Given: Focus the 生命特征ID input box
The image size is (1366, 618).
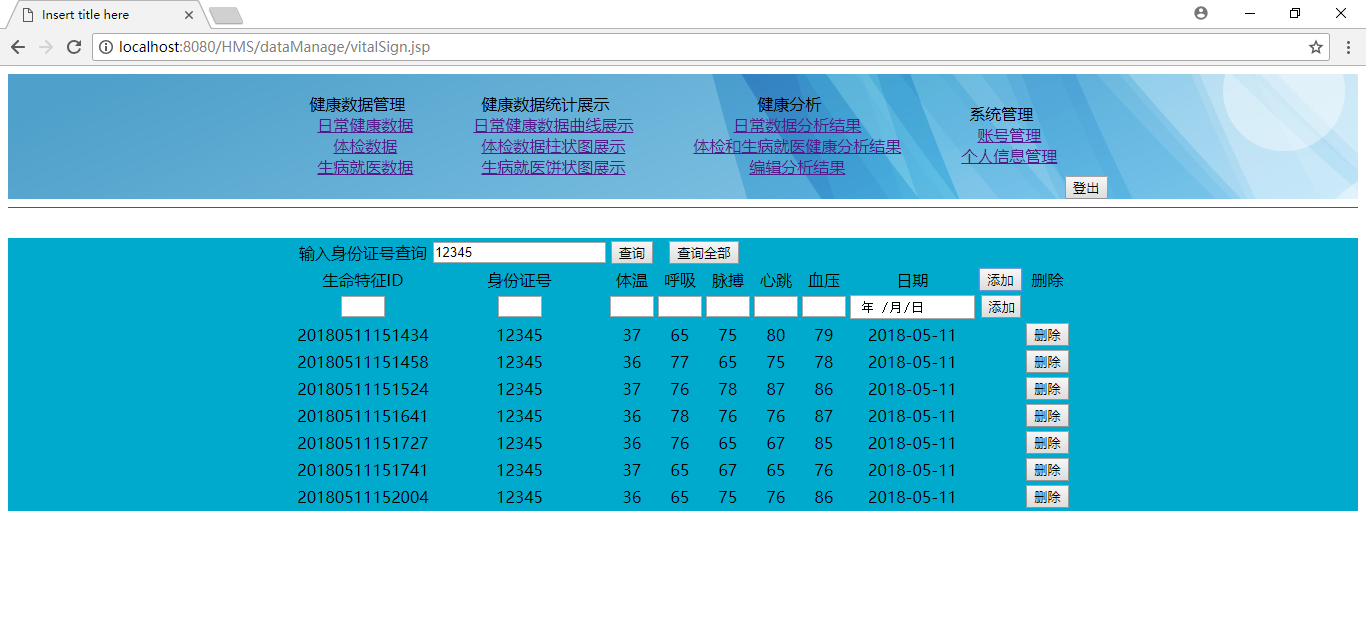Looking at the screenshot, I should click(x=363, y=307).
